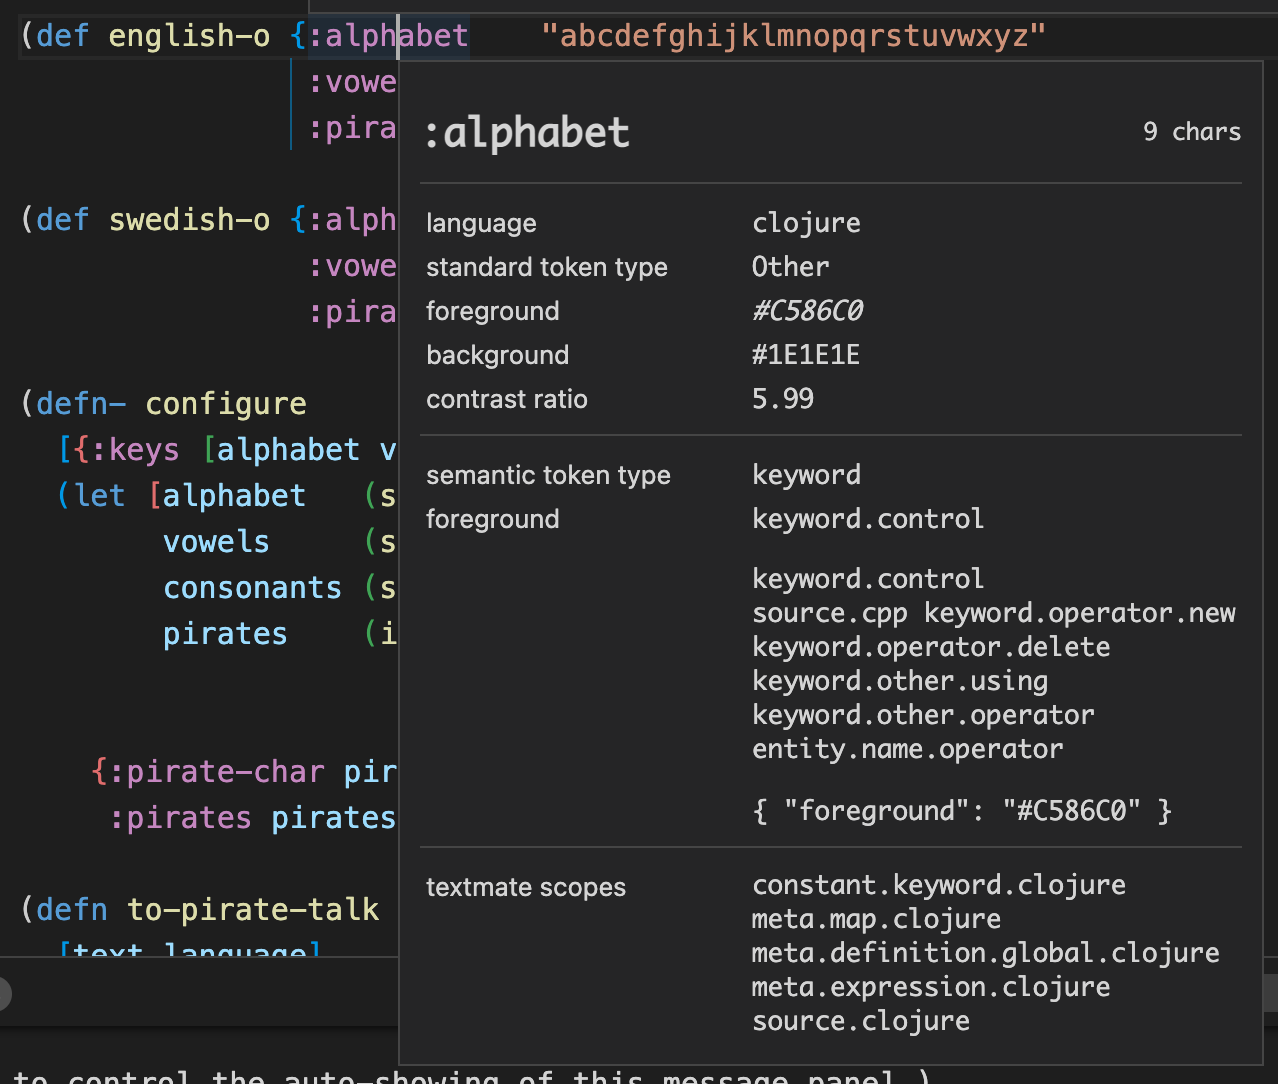Click the keyword.operator.delete scope line
Image resolution: width=1278 pixels, height=1084 pixels.
931,647
